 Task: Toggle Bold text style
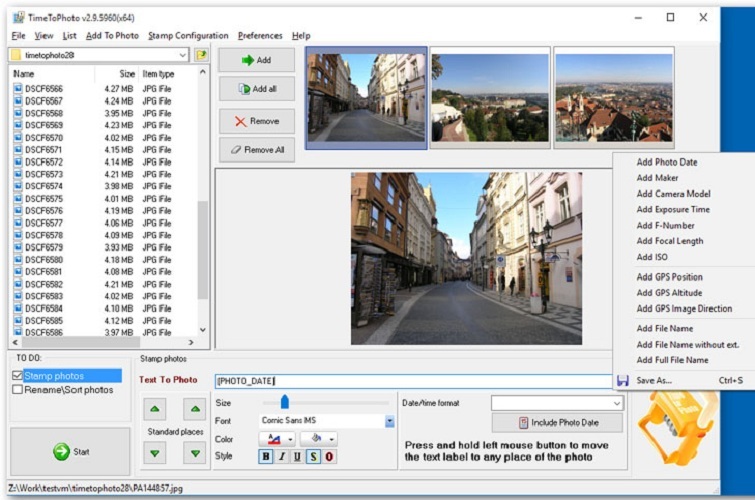tap(266, 457)
